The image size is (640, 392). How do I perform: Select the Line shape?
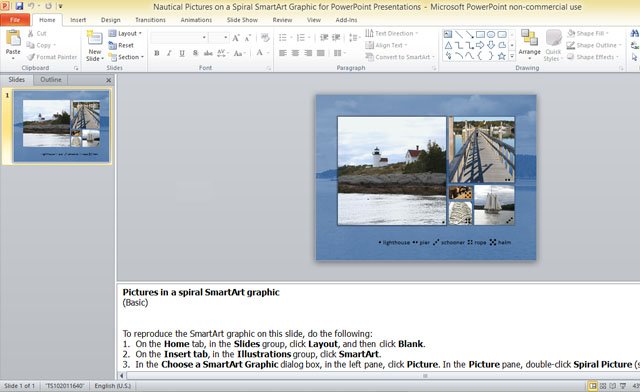[459, 35]
